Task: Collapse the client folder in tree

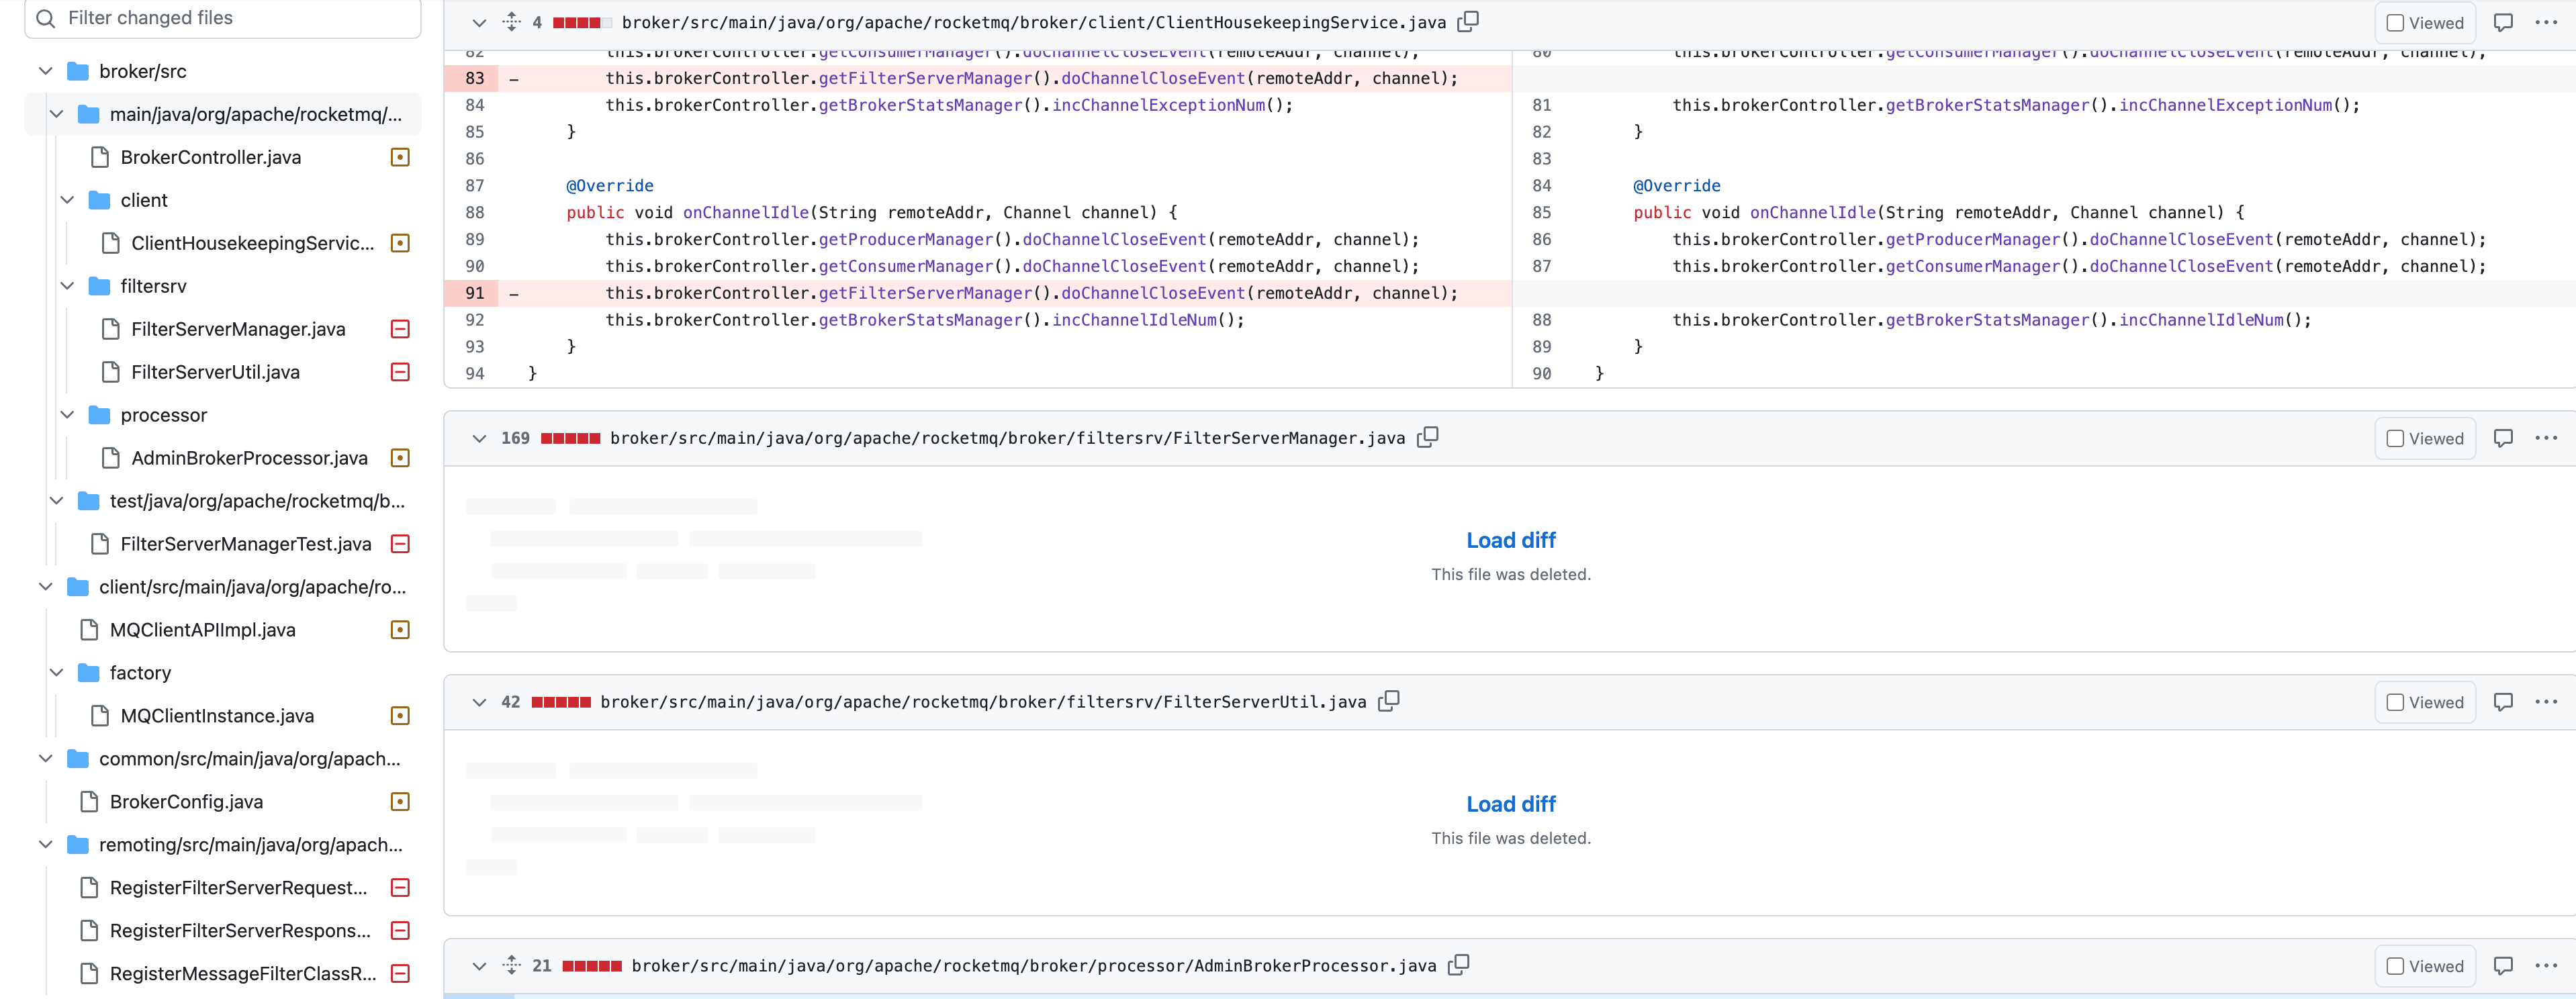Action: 67,200
